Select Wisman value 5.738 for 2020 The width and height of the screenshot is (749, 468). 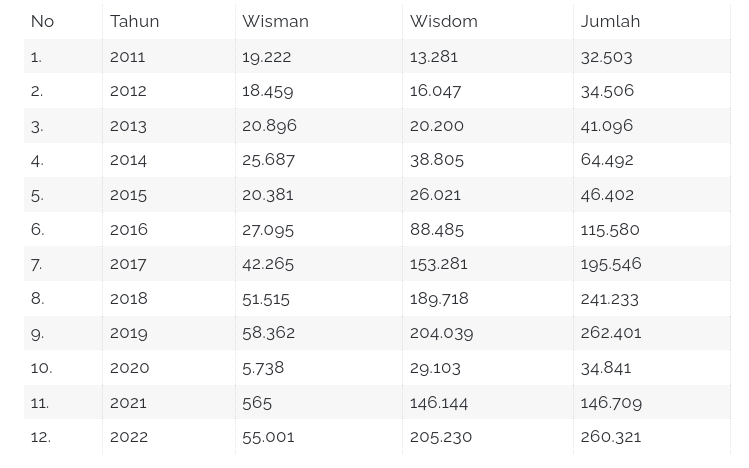point(263,368)
